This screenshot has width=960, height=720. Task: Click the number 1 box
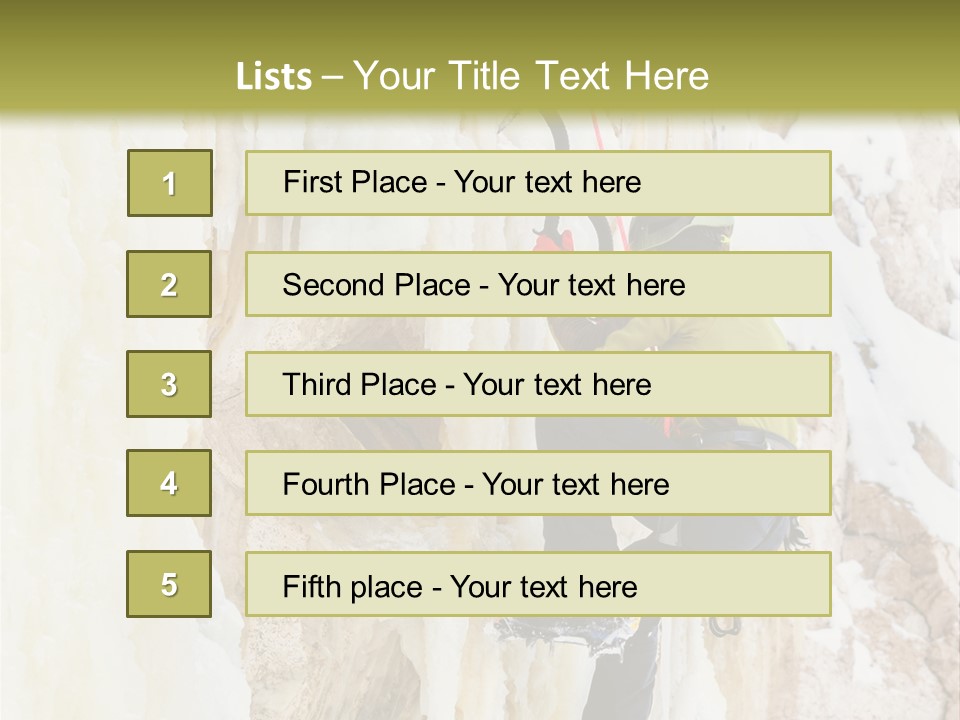coord(170,183)
